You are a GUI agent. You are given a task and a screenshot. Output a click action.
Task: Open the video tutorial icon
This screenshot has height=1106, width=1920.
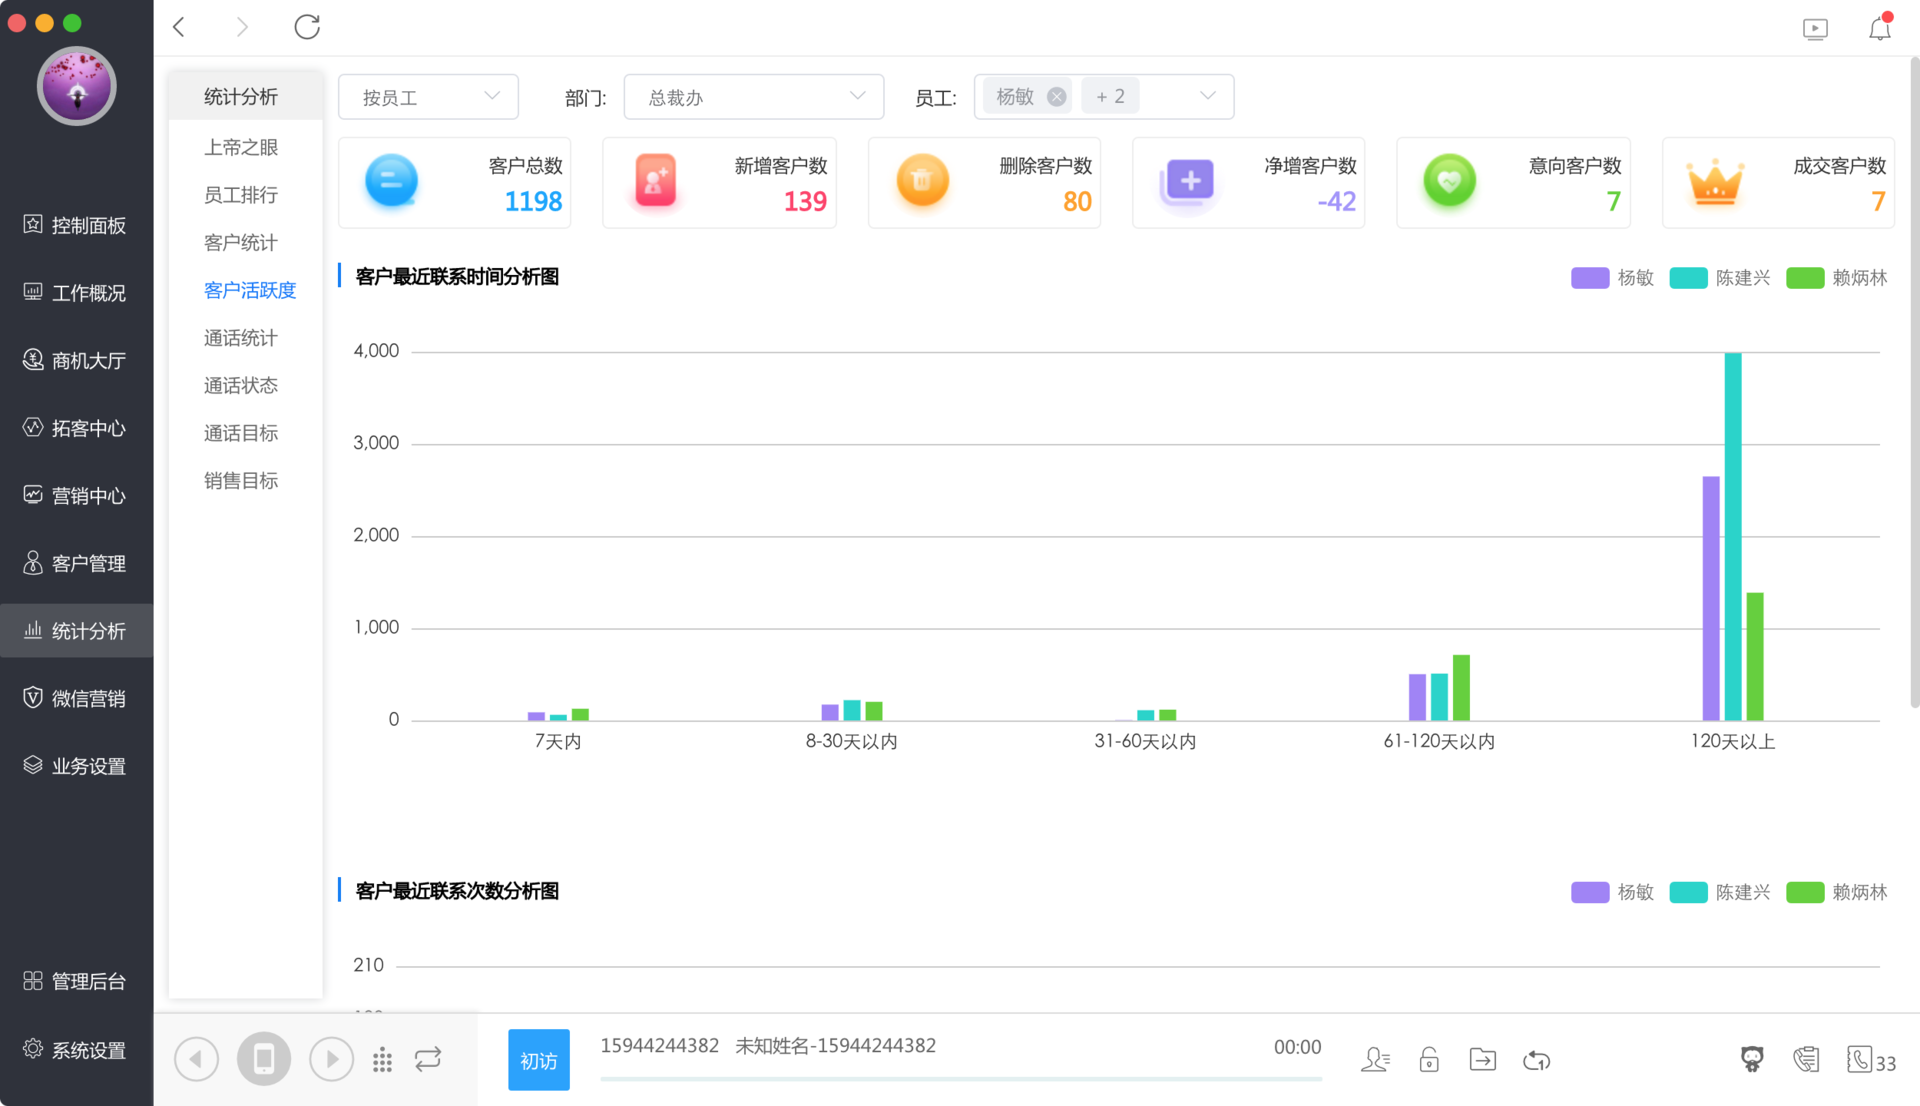click(x=1815, y=29)
